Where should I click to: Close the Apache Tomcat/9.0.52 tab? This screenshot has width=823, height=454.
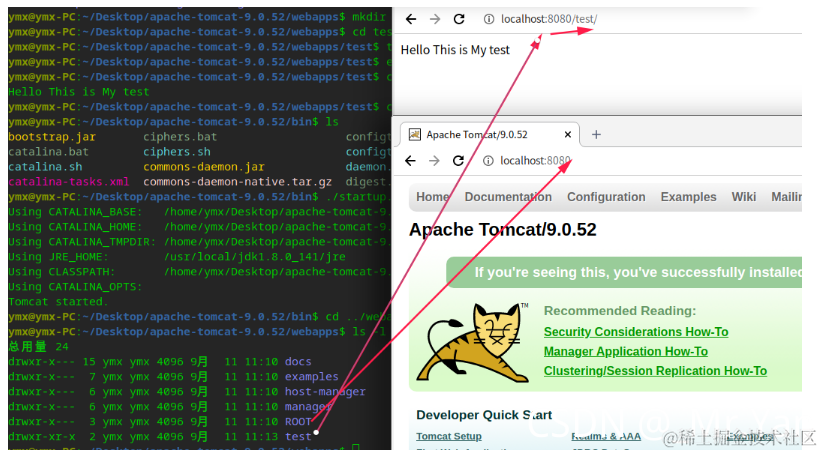(567, 134)
